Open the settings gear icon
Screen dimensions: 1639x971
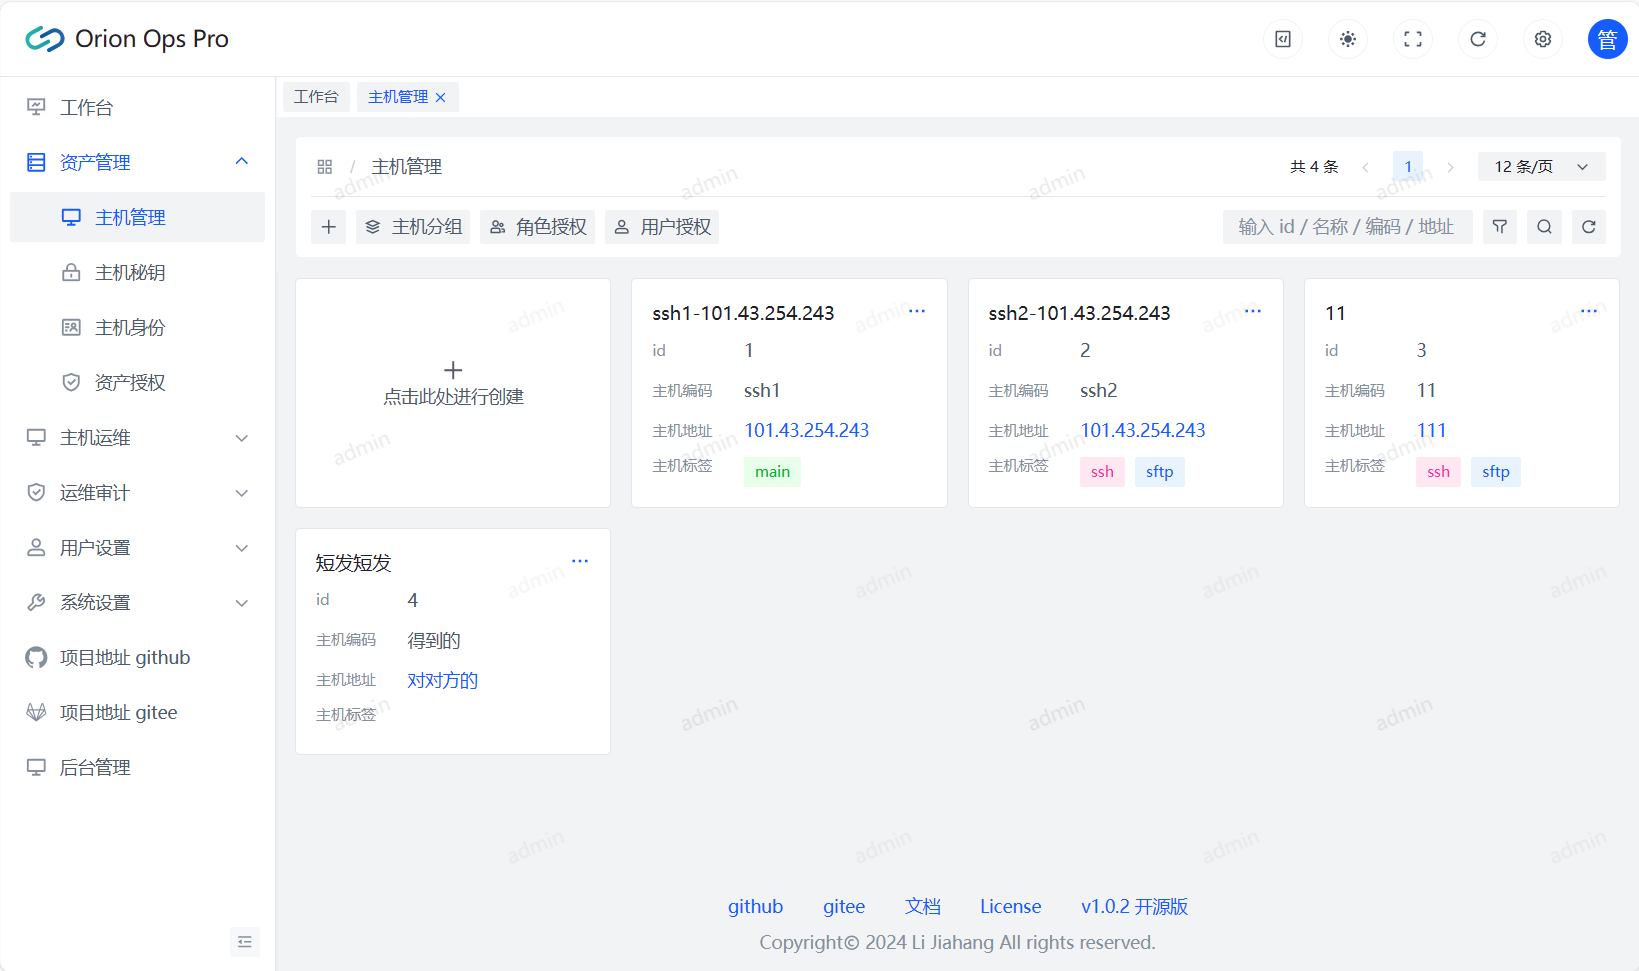coord(1543,39)
